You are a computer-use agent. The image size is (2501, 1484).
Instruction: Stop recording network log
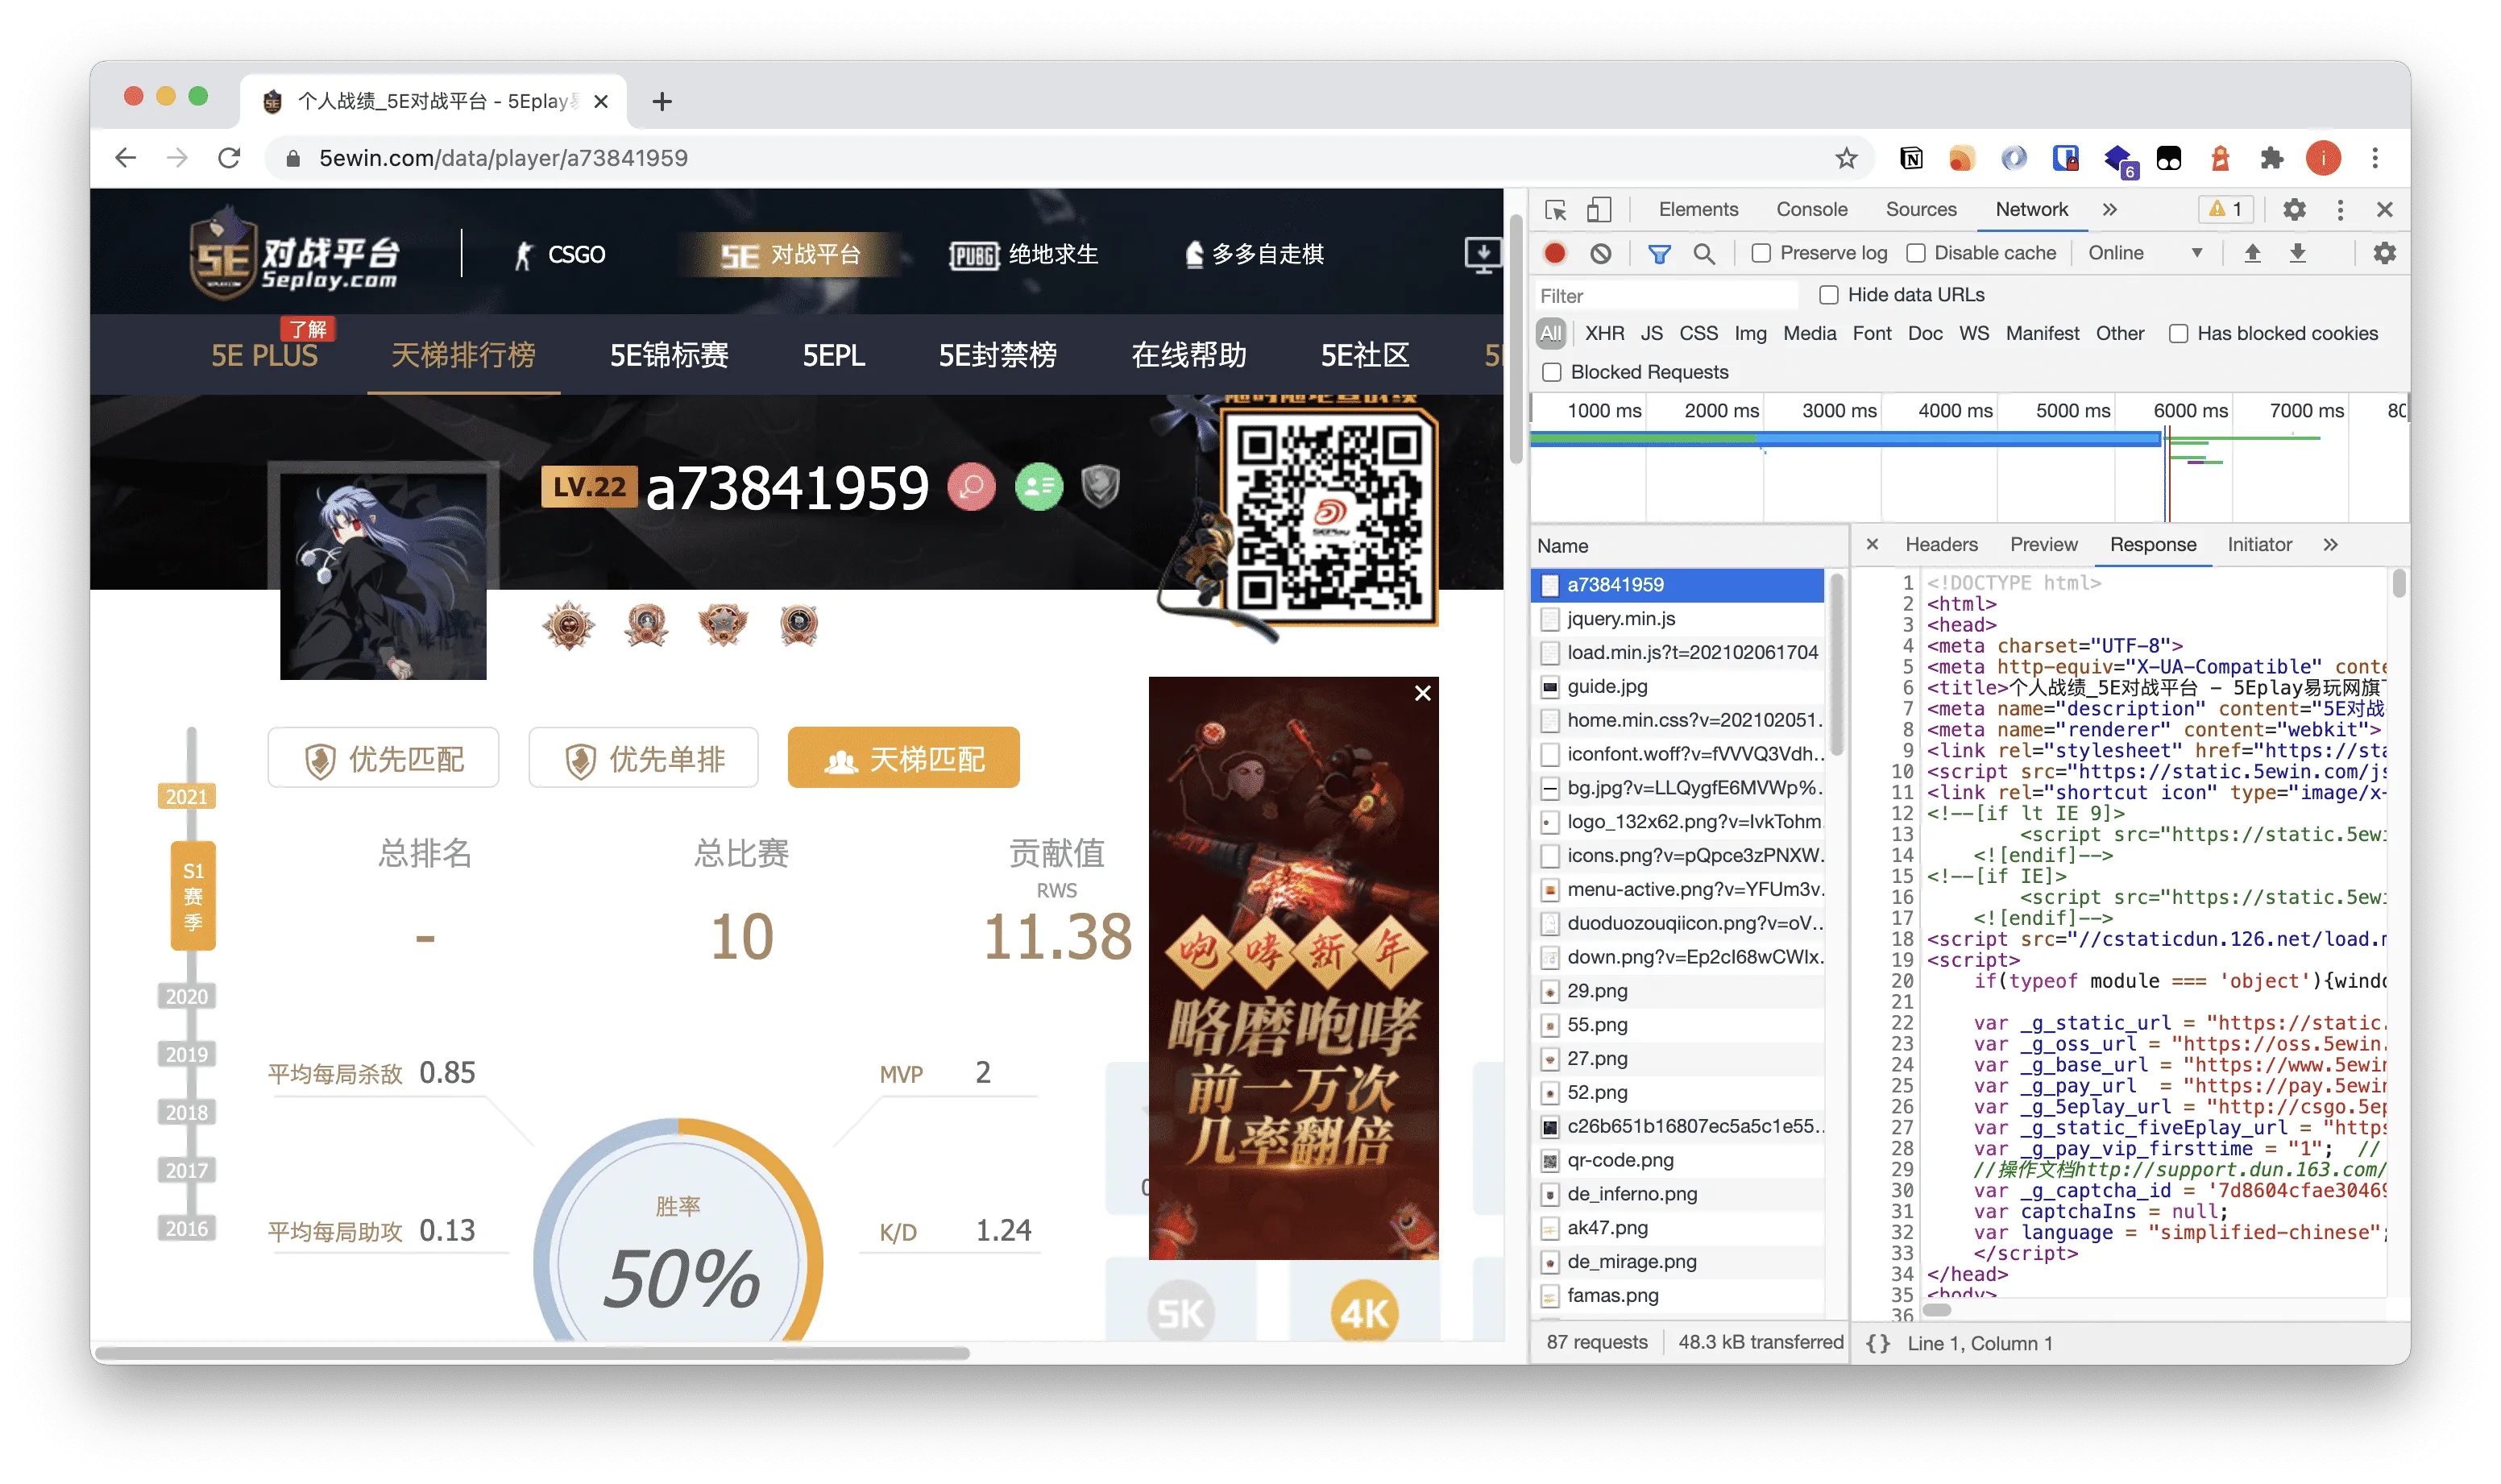tap(1554, 253)
